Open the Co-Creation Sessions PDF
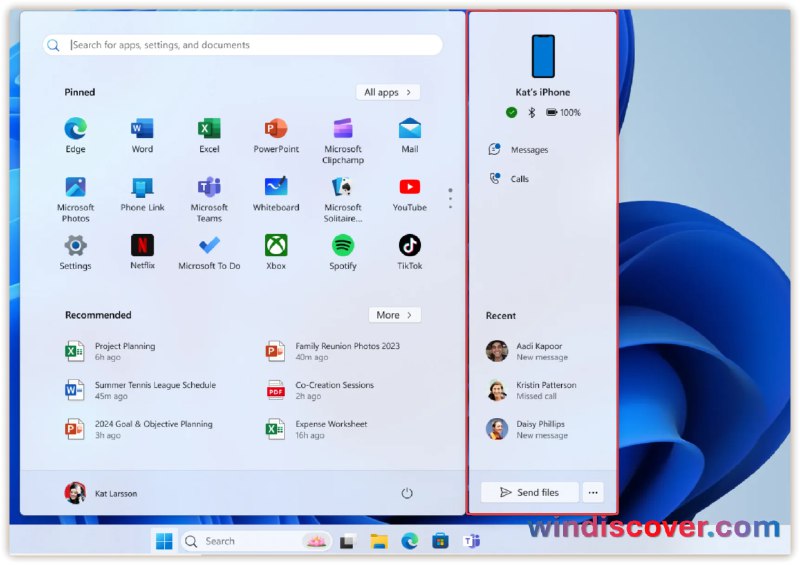Viewport: 800px width, 567px height. pyautogui.click(x=320, y=390)
